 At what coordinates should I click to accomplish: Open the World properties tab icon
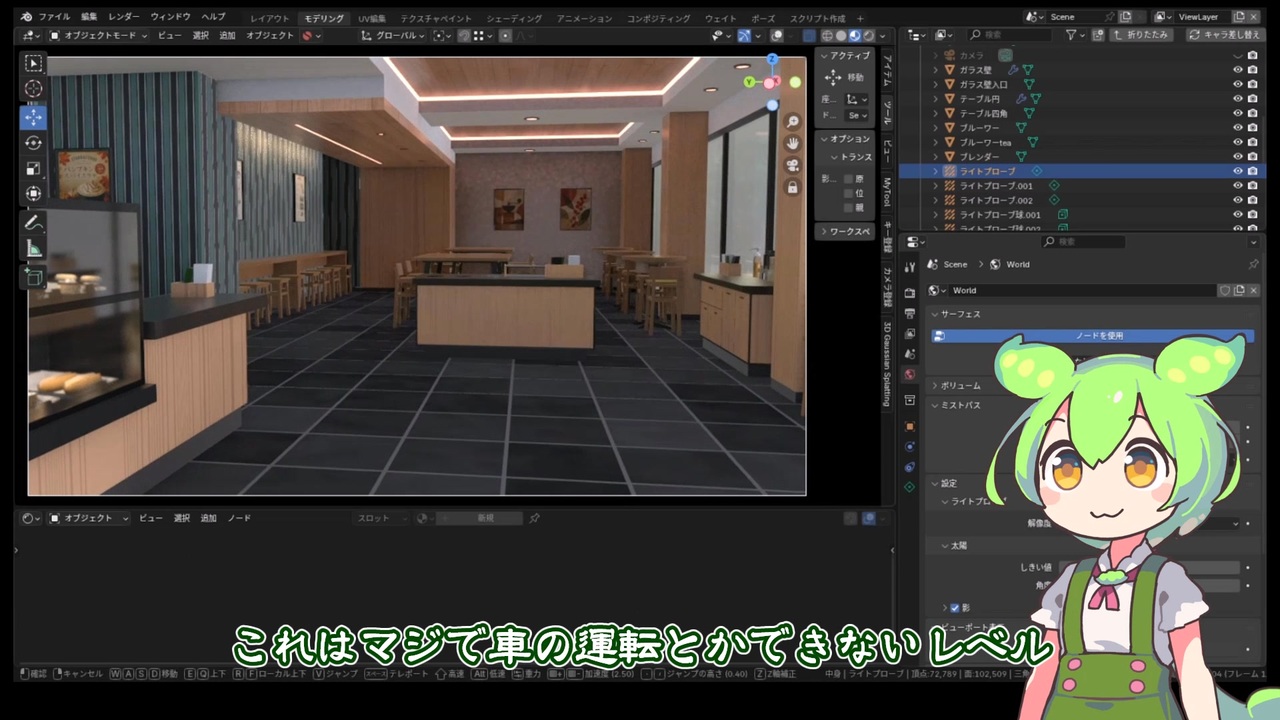910,374
